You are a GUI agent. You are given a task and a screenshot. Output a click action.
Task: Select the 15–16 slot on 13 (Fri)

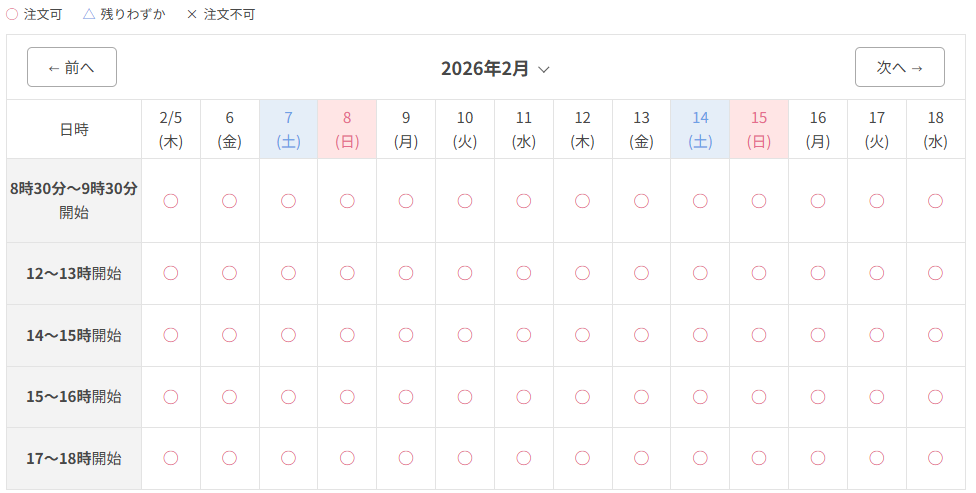pos(641,397)
